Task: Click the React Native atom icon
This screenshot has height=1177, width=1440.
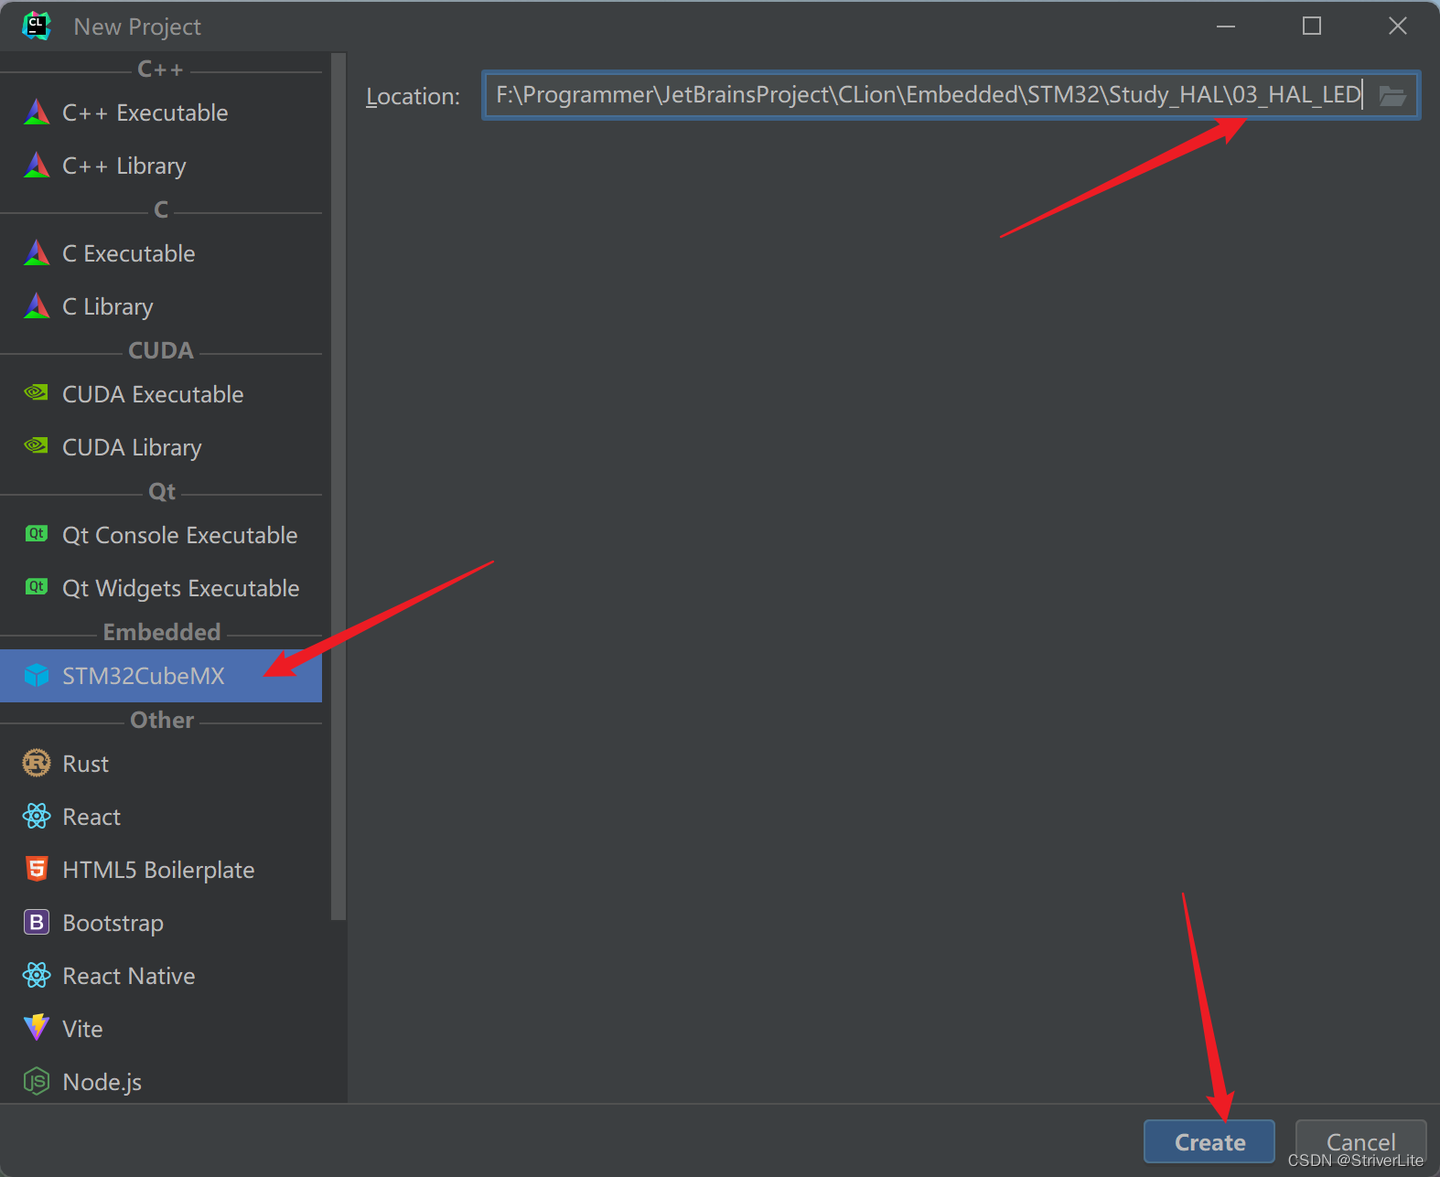Action: pyautogui.click(x=37, y=975)
